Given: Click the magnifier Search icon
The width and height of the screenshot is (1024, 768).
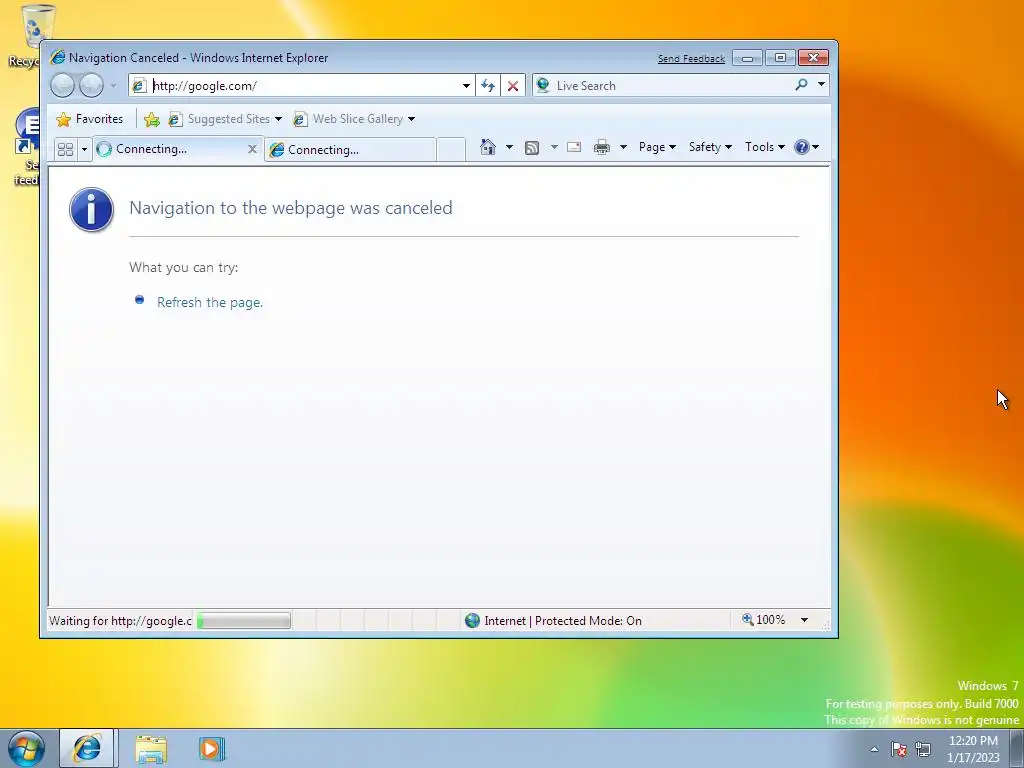Looking at the screenshot, I should (801, 85).
